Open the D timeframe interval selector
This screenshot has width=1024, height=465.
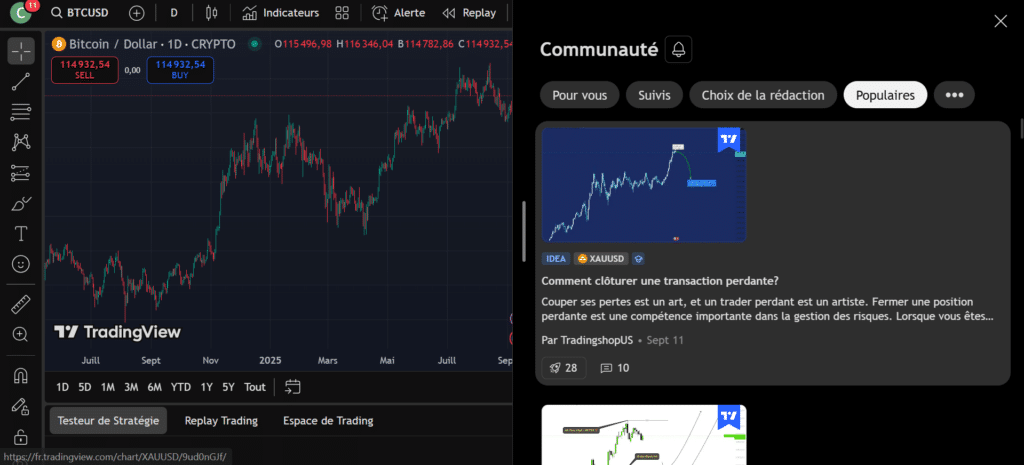tap(174, 12)
